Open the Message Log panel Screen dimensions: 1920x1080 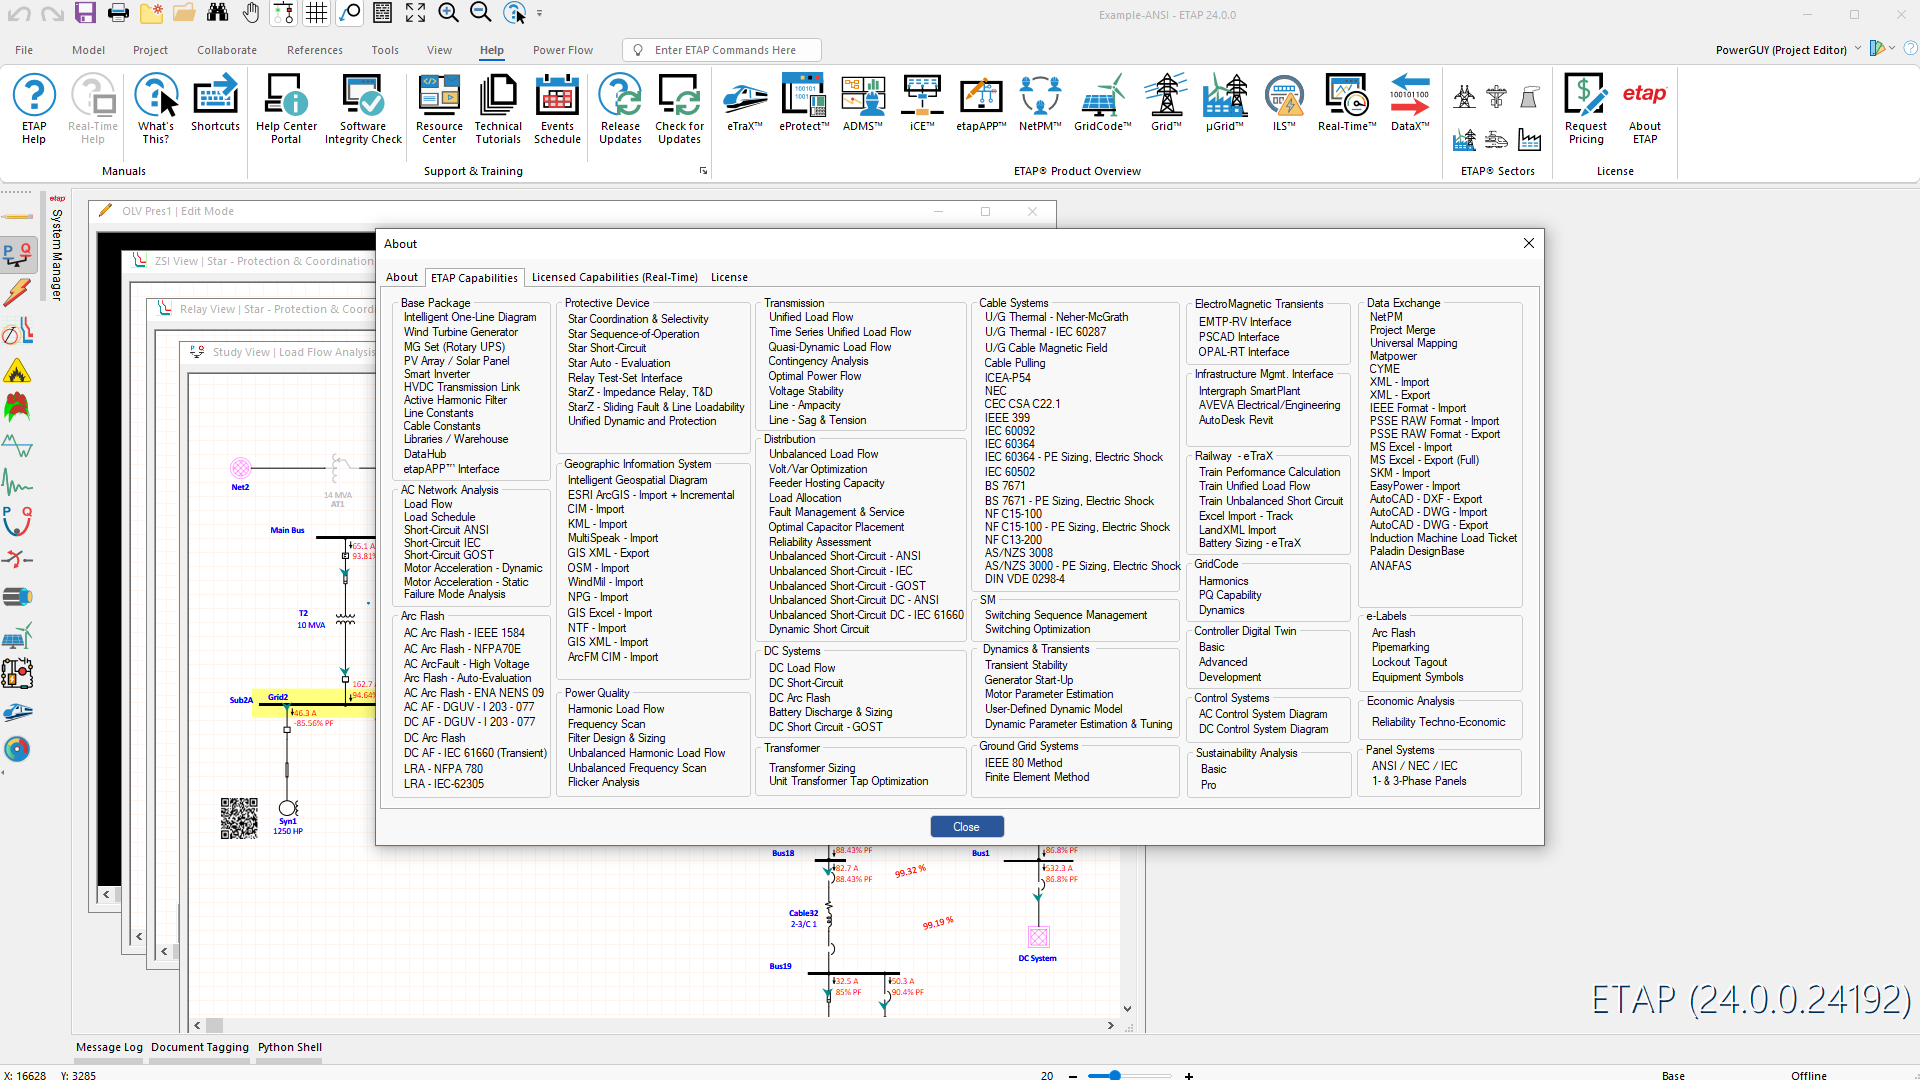tap(109, 1047)
